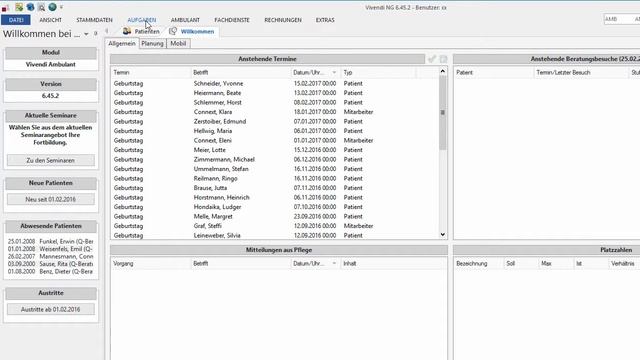Open Datum/Uhr column dropdown in Mitteilungen aus Pflege
The image size is (640, 360).
coord(334,264)
